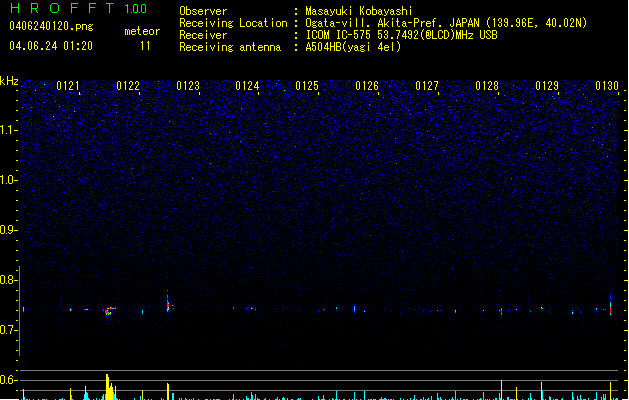The image size is (629, 400).
Task: Click the meteor echo at 0130
Action: pos(611,306)
